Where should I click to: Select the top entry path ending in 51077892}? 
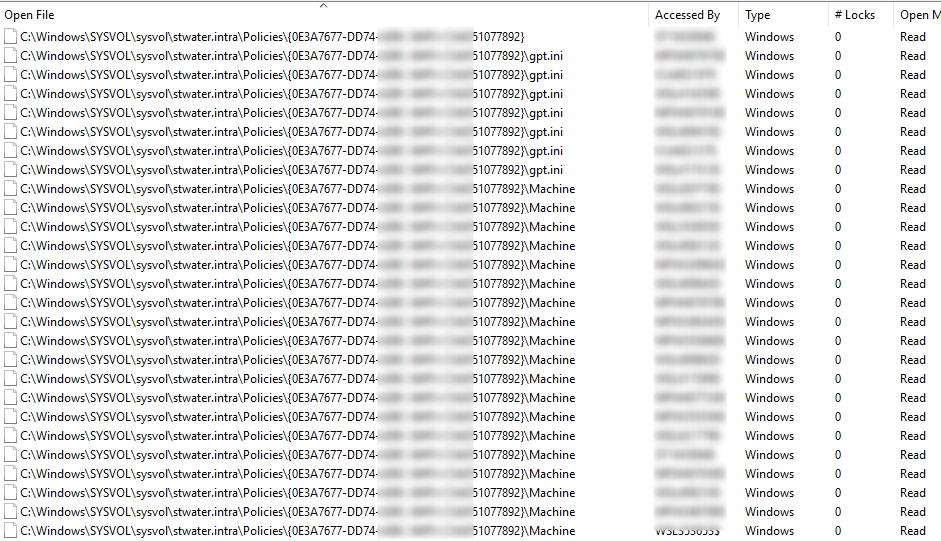click(x=272, y=37)
